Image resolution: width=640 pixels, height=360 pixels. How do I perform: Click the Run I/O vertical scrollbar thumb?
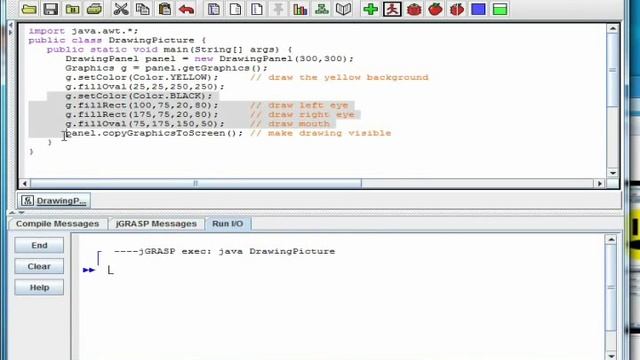611,288
